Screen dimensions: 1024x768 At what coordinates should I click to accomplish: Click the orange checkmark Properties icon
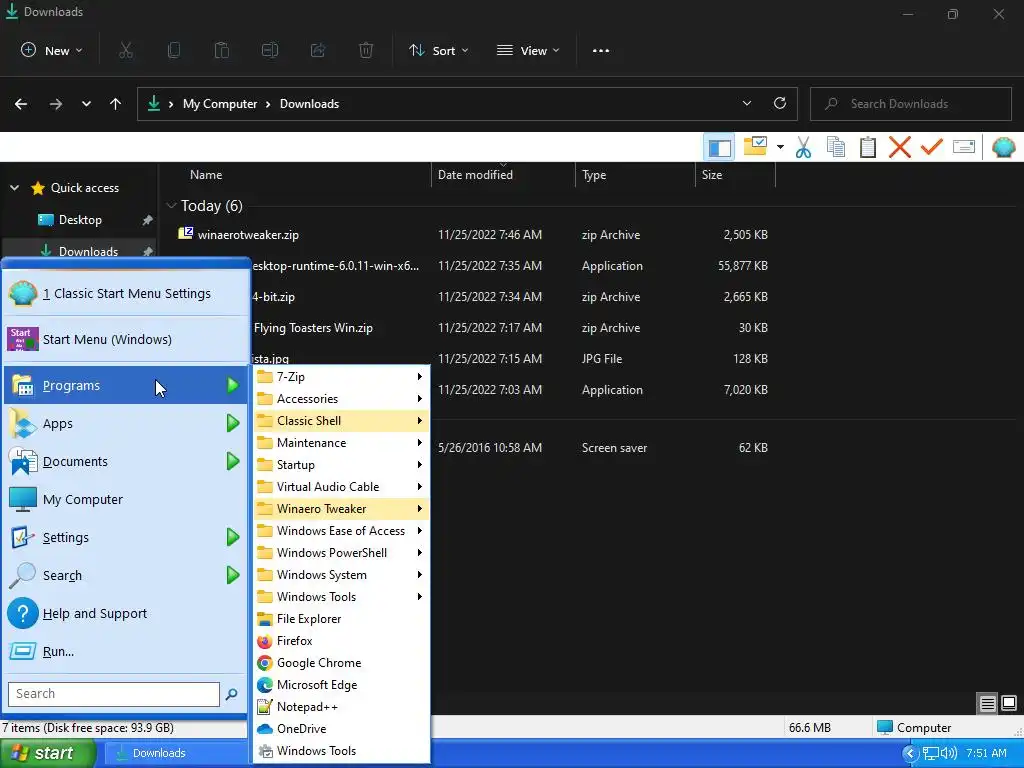pyautogui.click(x=931, y=148)
